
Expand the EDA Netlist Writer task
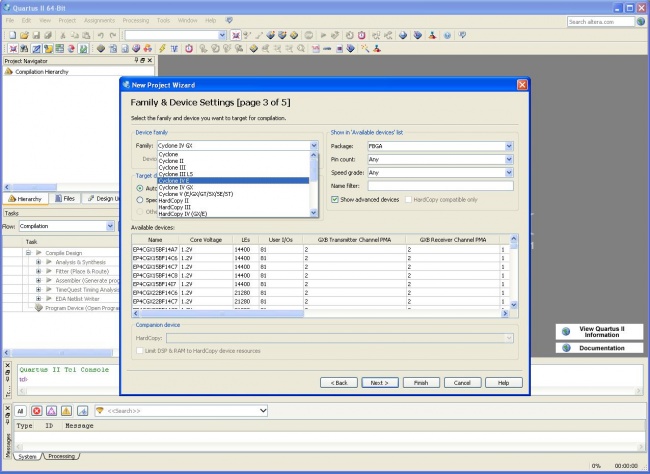click(39, 299)
